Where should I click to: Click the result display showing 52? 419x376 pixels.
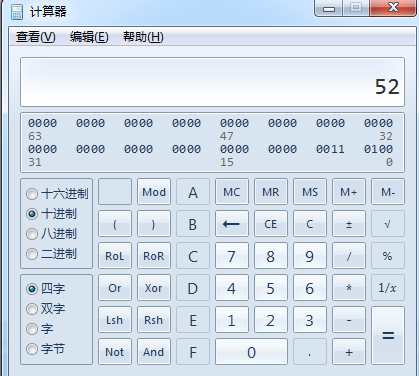click(x=212, y=82)
